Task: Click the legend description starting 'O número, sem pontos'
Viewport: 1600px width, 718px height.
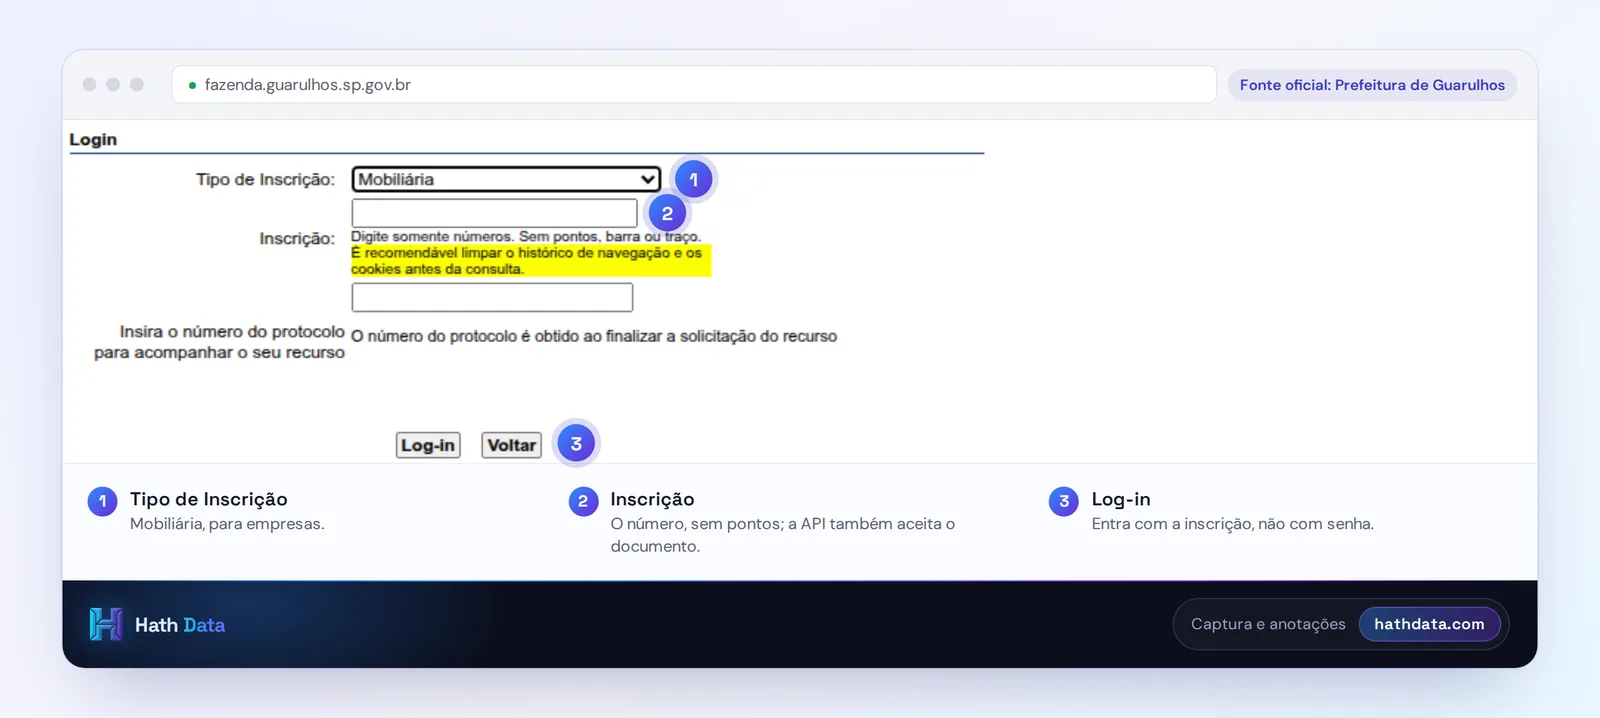Action: click(x=783, y=535)
